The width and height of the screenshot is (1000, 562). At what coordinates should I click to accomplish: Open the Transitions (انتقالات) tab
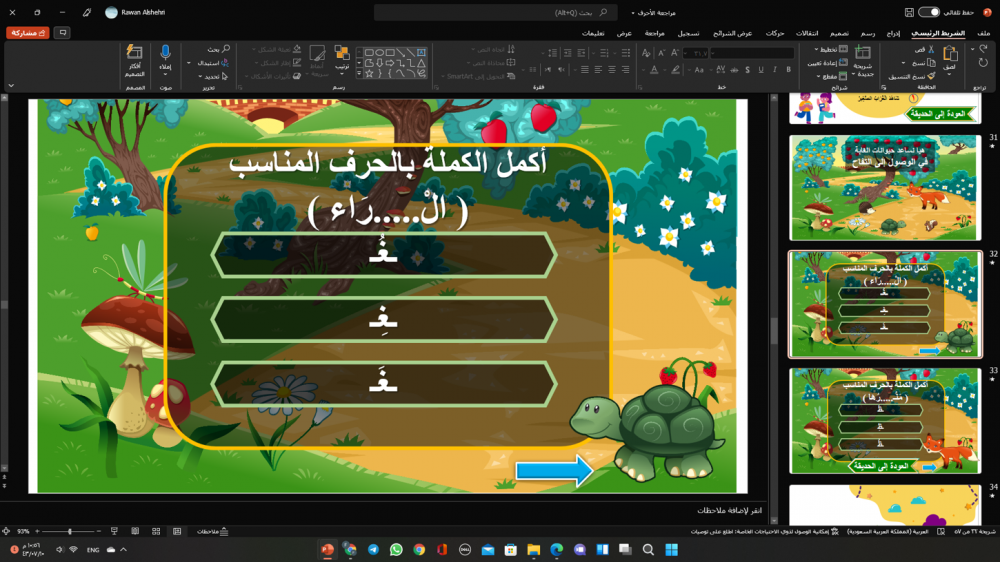807,33
